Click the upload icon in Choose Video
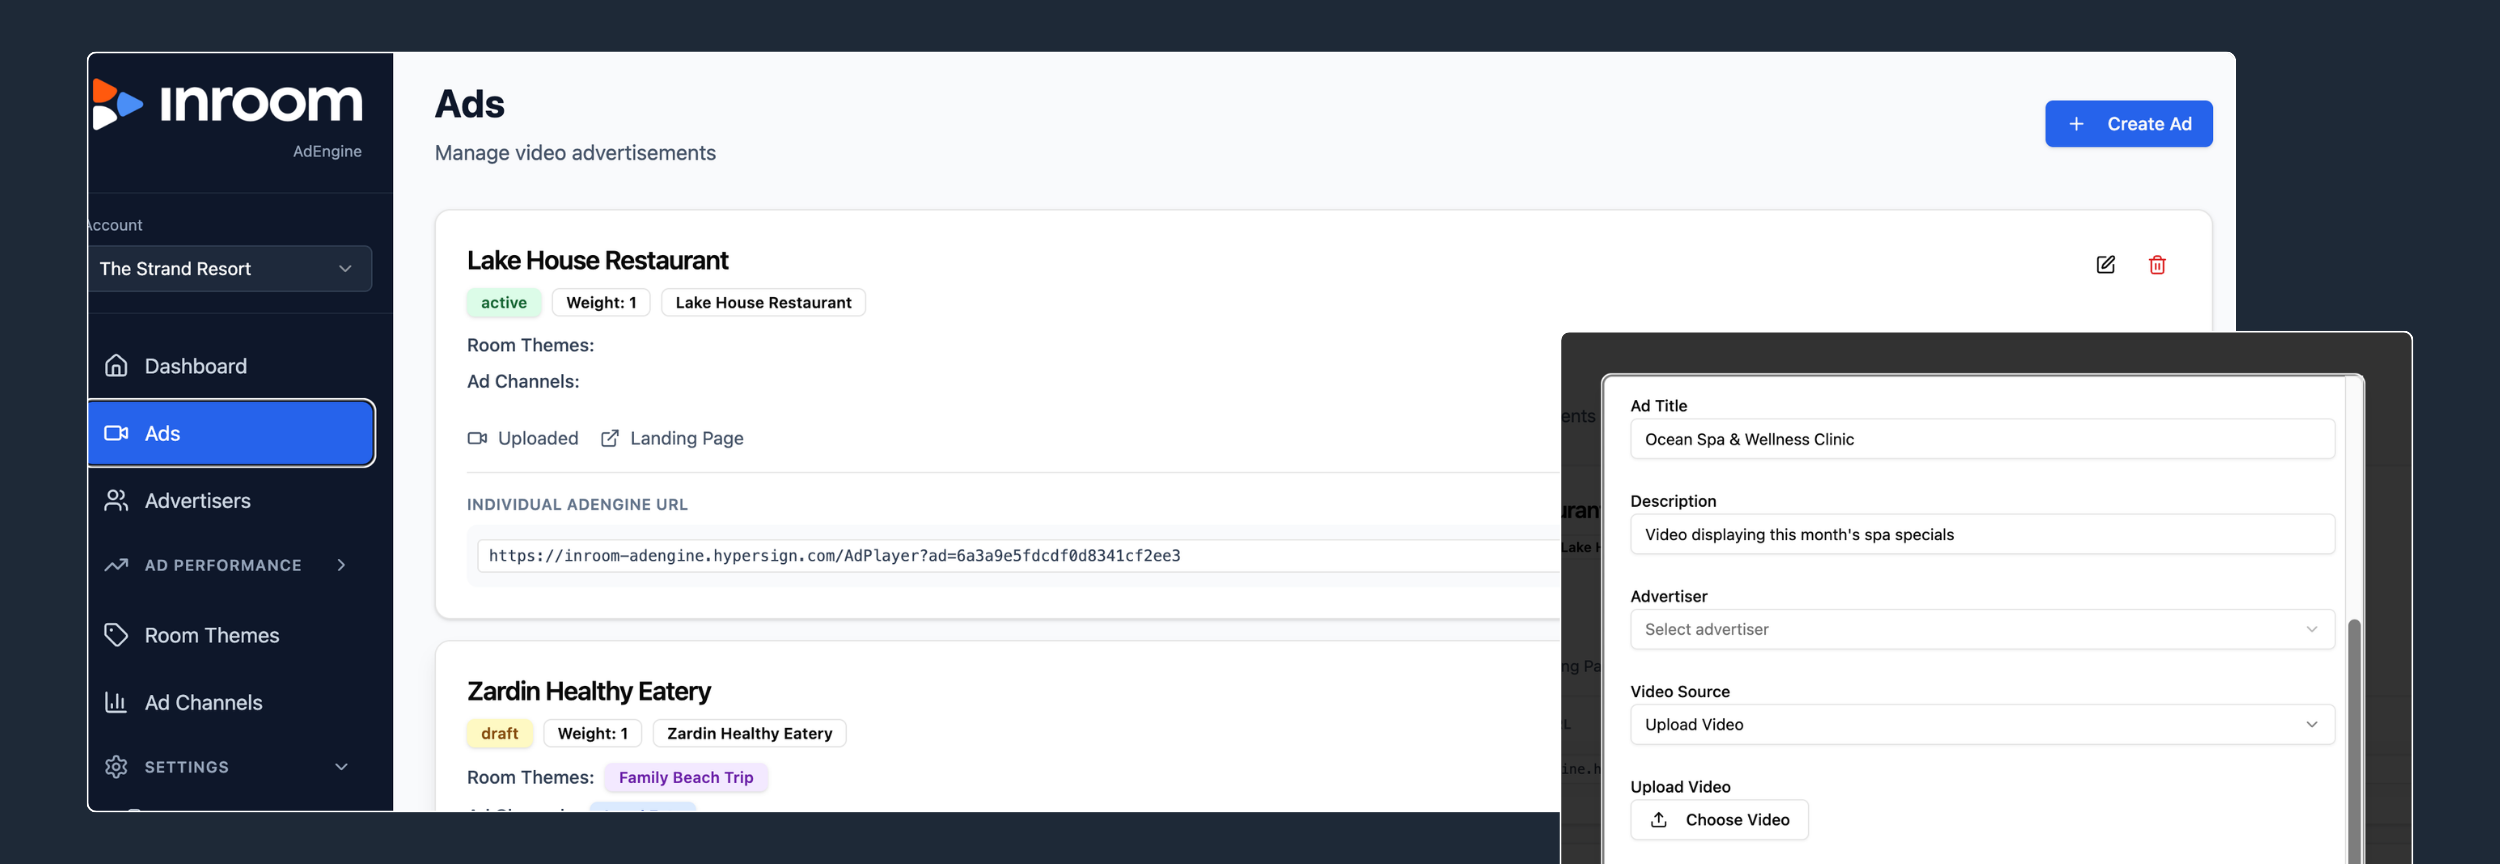Image resolution: width=2500 pixels, height=864 pixels. coord(1659,820)
